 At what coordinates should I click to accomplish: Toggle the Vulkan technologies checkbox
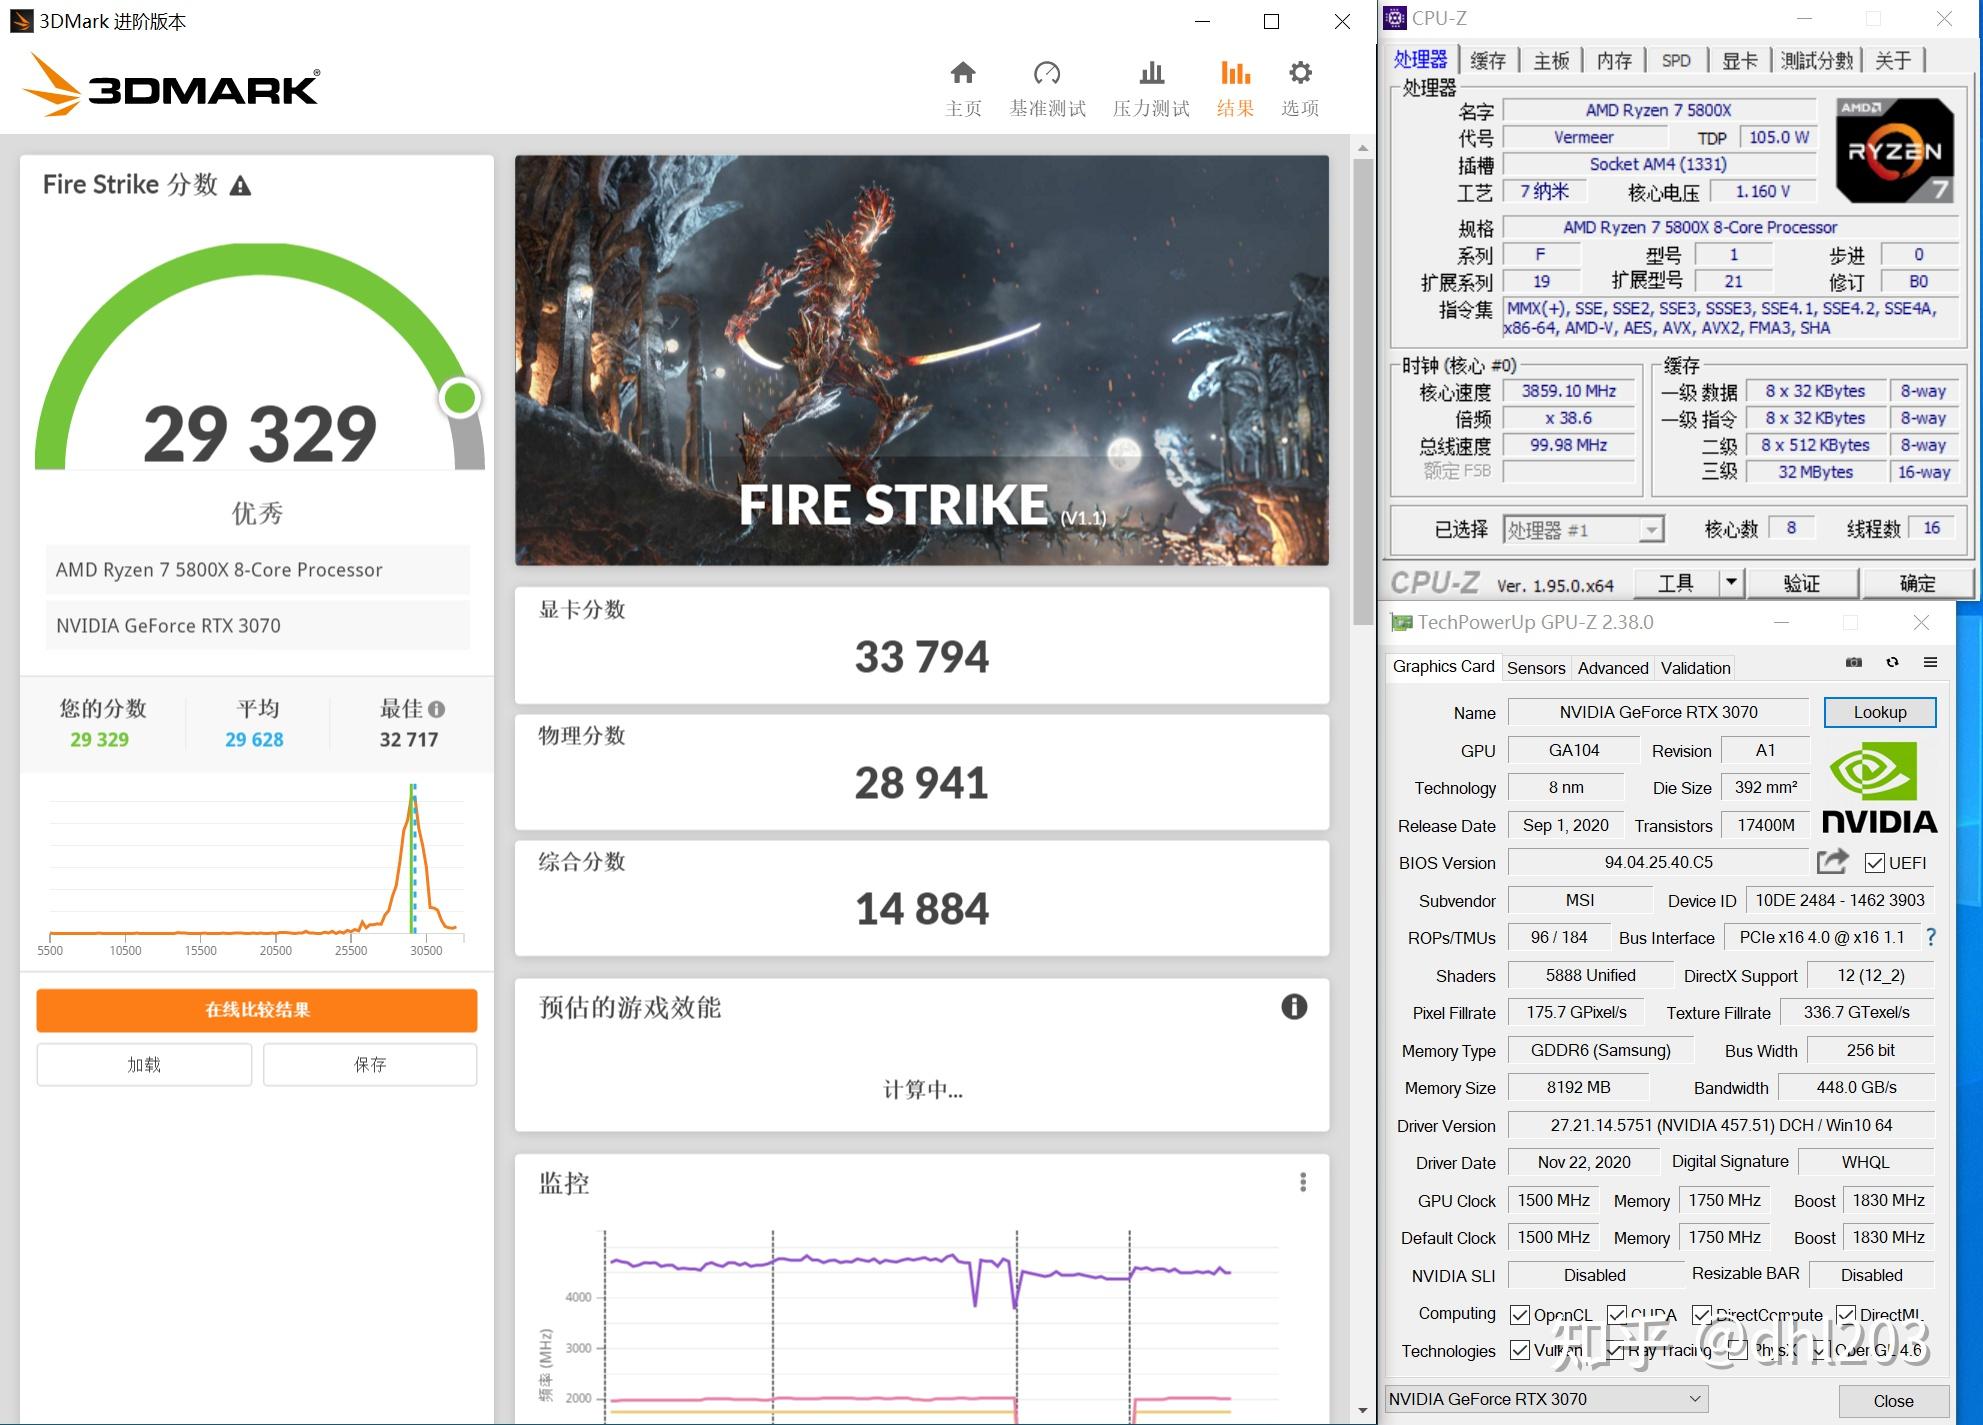pyautogui.click(x=1522, y=1350)
